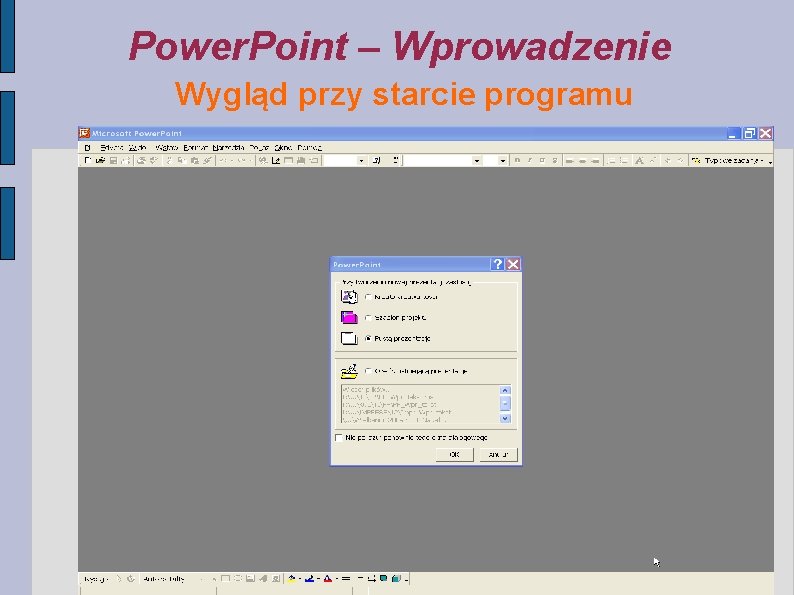Open the Pomoc menu
794x595 pixels.
coord(309,147)
